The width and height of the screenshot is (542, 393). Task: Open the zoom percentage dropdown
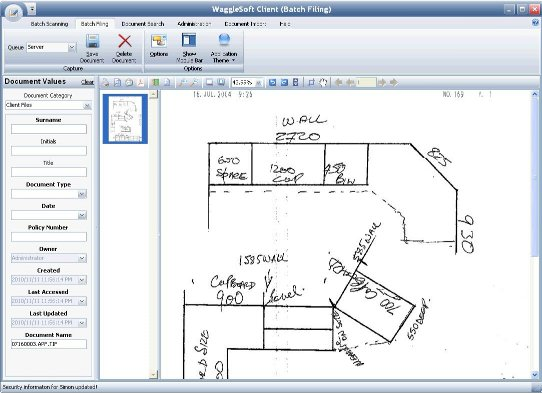[258, 83]
